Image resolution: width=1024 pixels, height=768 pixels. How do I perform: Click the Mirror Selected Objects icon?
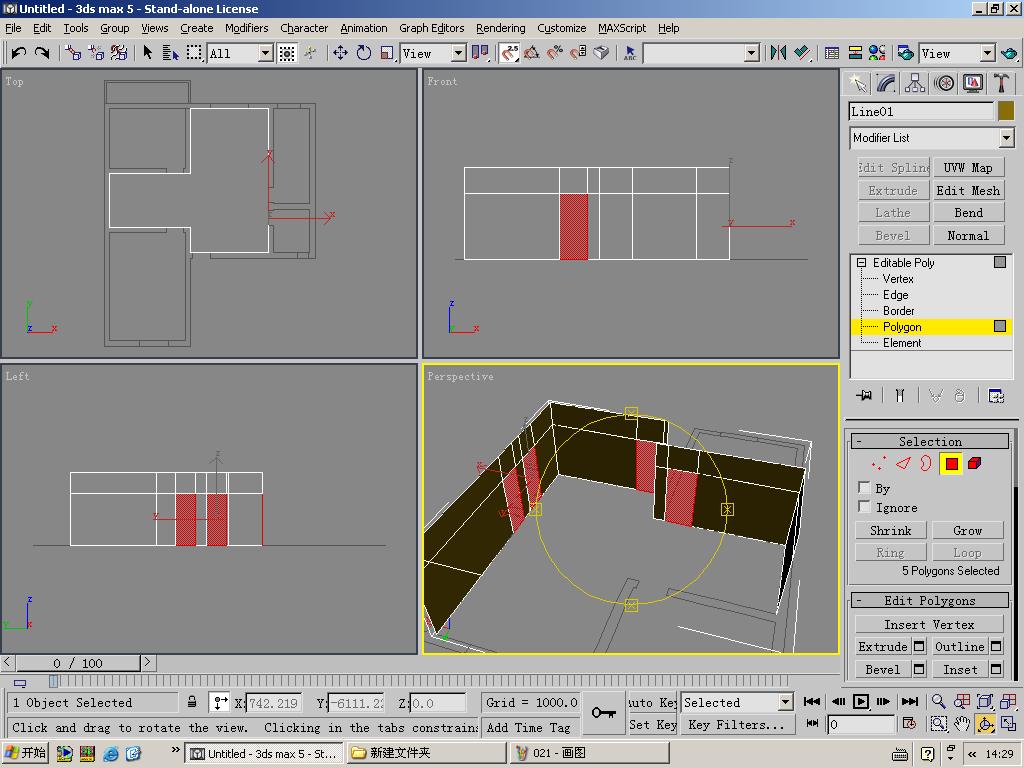tap(778, 53)
